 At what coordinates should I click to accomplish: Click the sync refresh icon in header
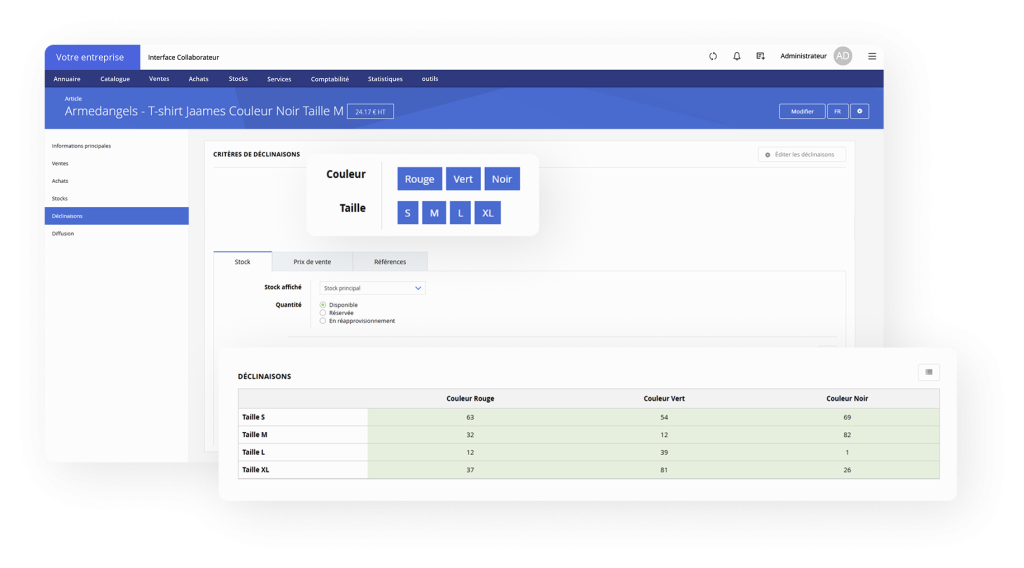pyautogui.click(x=713, y=56)
